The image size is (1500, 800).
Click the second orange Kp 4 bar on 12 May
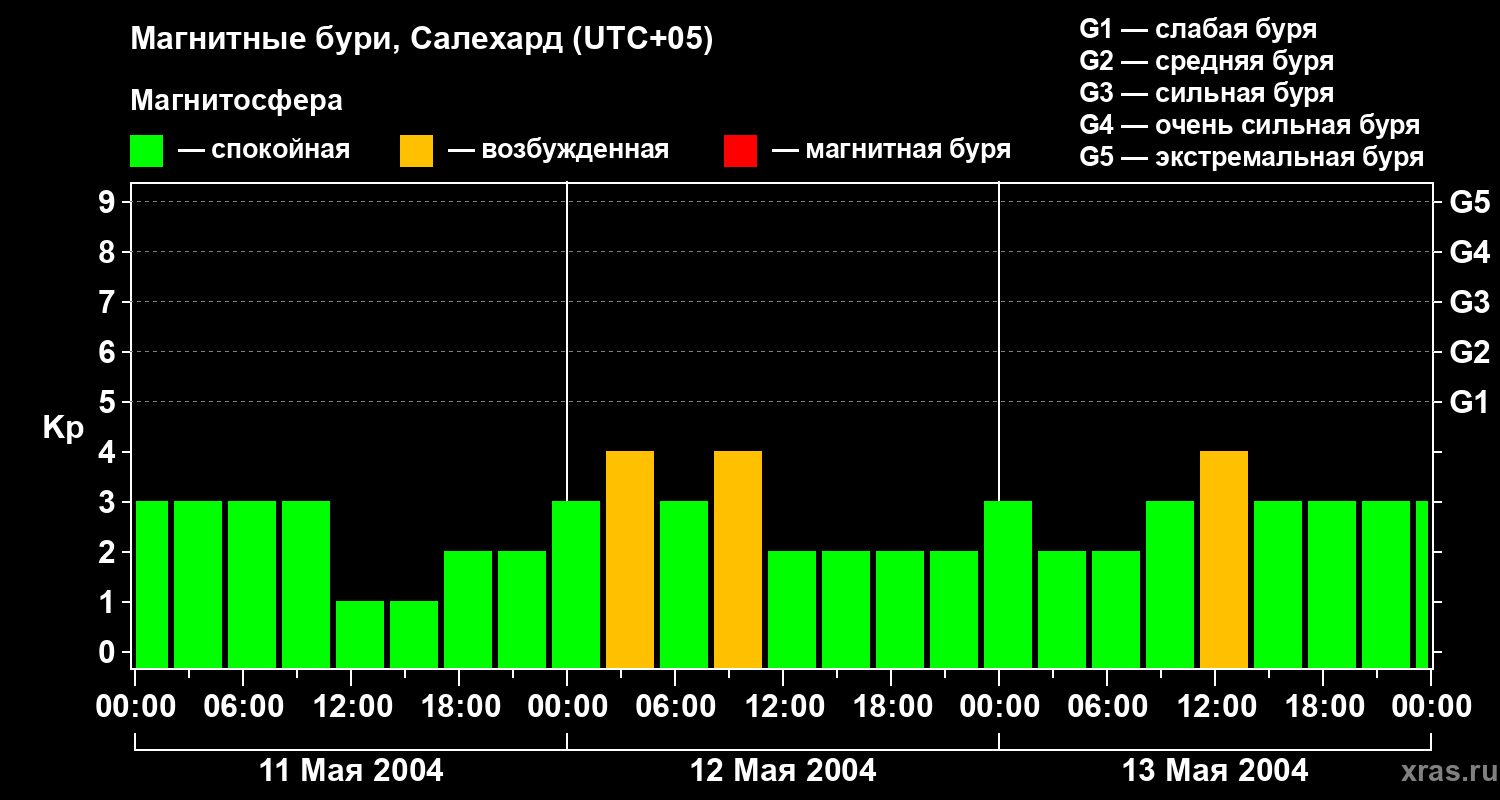pos(738,560)
